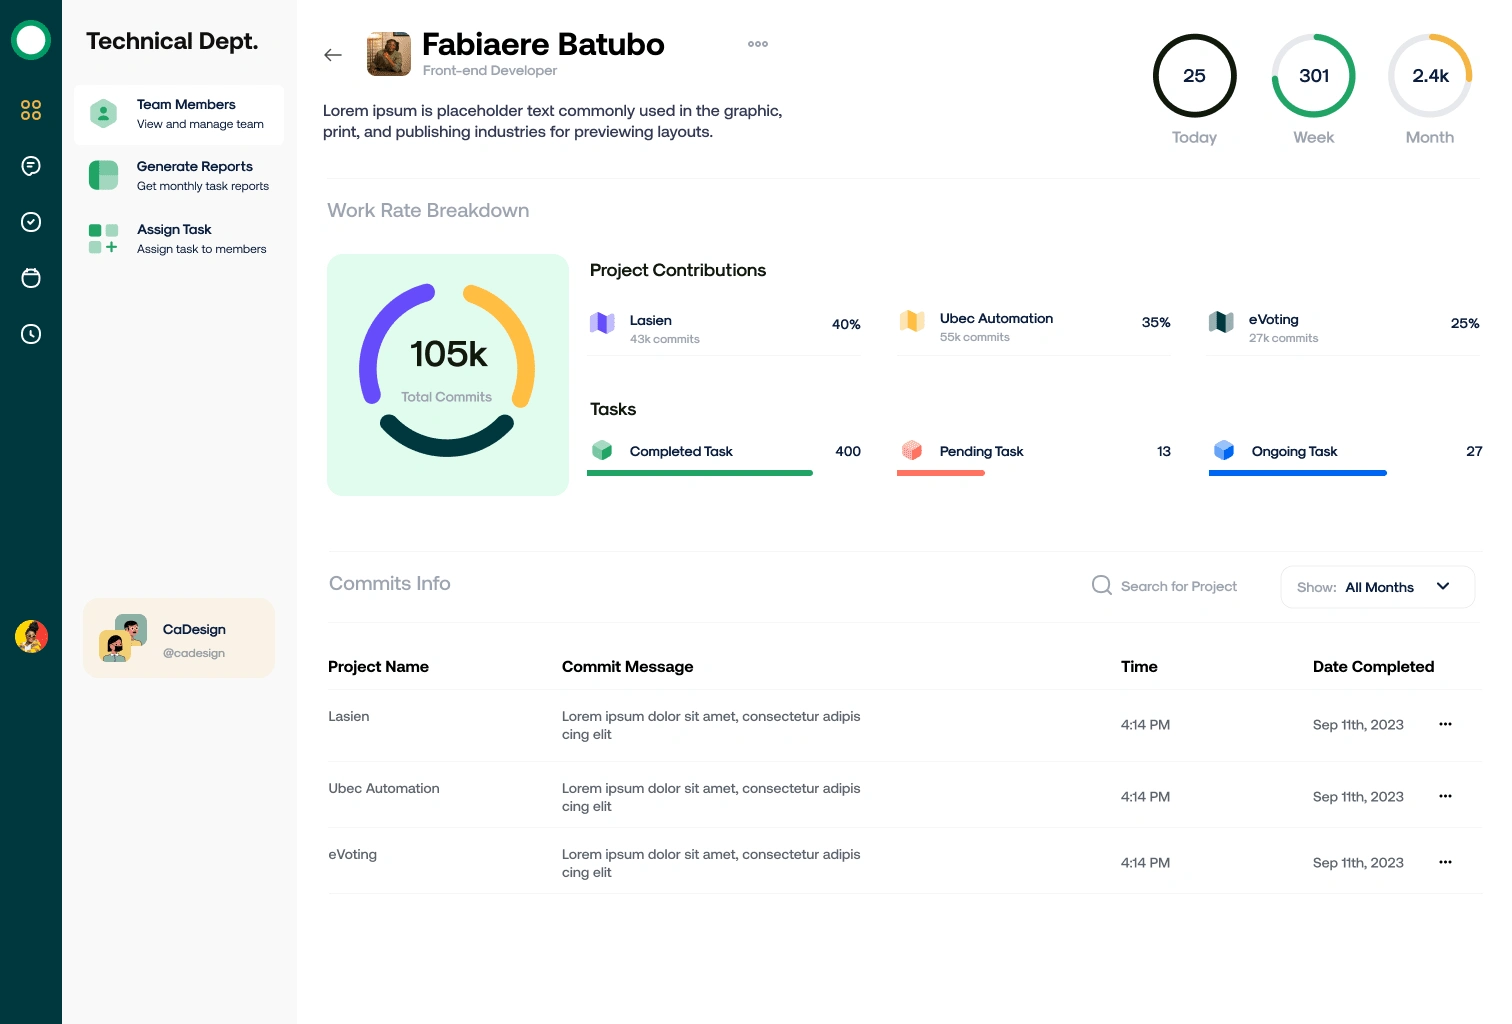
Task: Open the chat messages sidebar icon
Action: tap(31, 166)
